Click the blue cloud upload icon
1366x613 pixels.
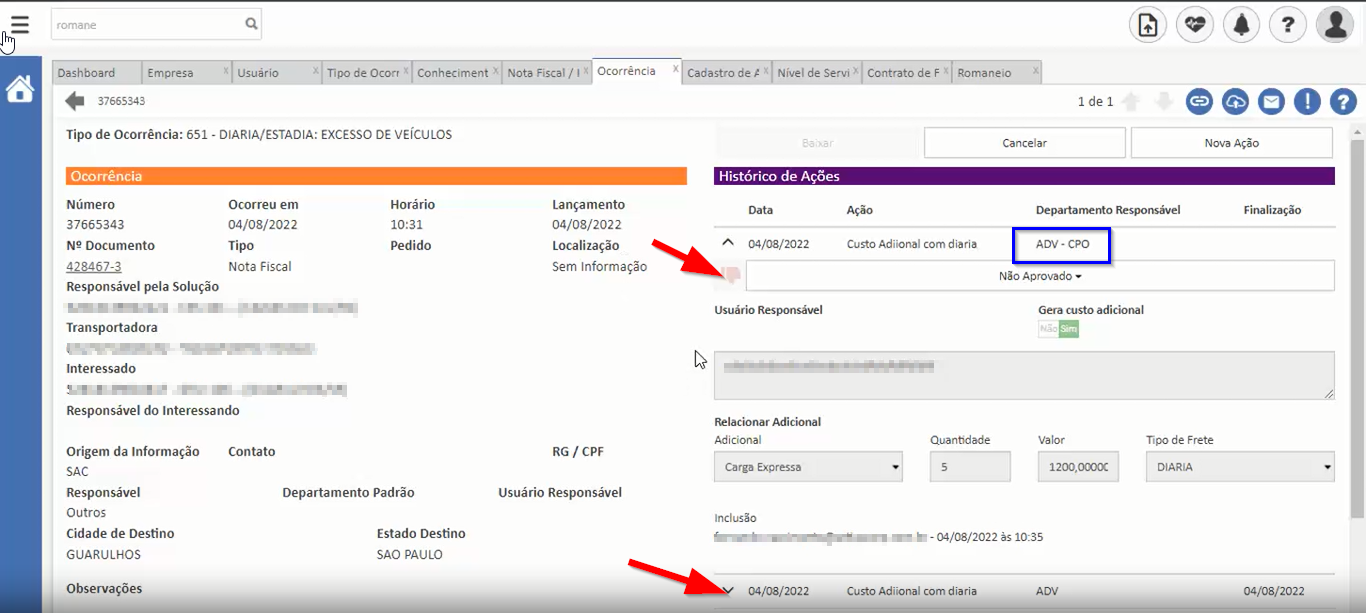pyautogui.click(x=1235, y=101)
